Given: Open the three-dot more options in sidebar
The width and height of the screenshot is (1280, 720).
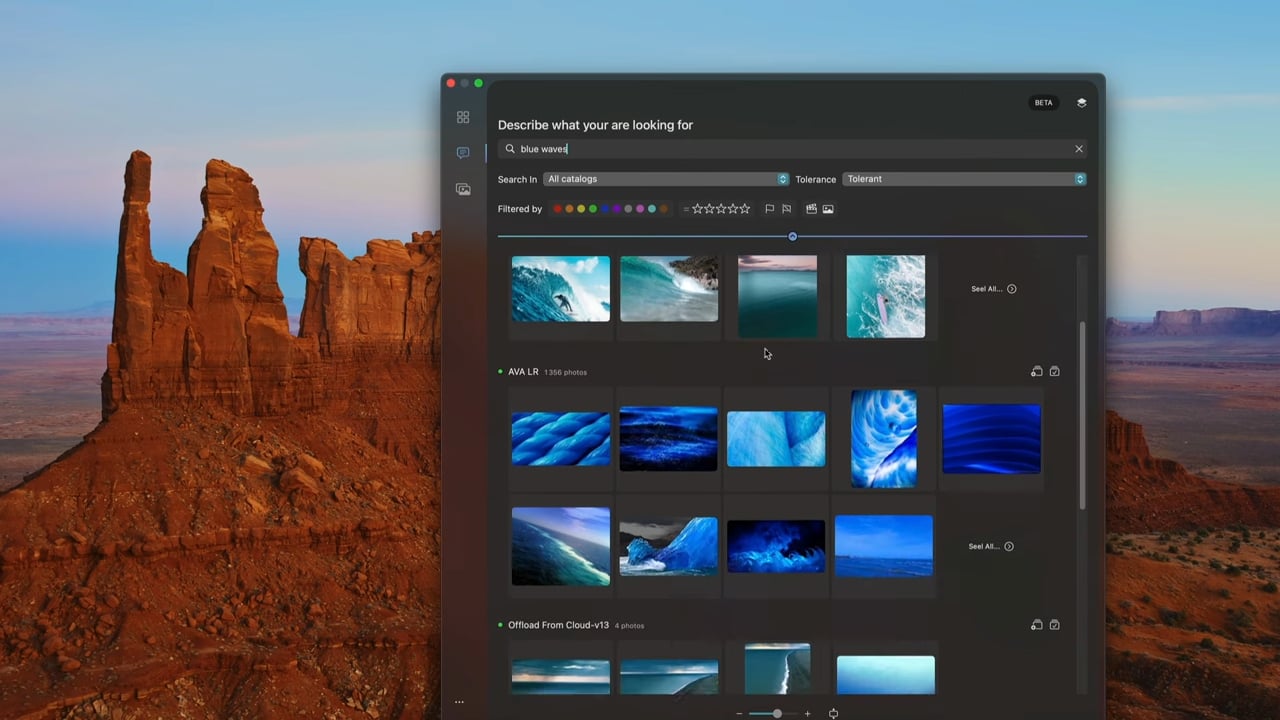Looking at the screenshot, I should 459,702.
